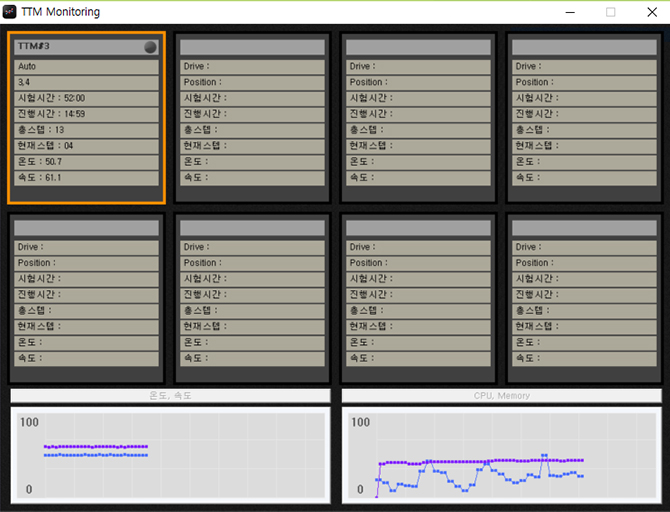The height and width of the screenshot is (512, 670).
Task: Click the 현재스텝 : 04 row
Action: point(86,146)
